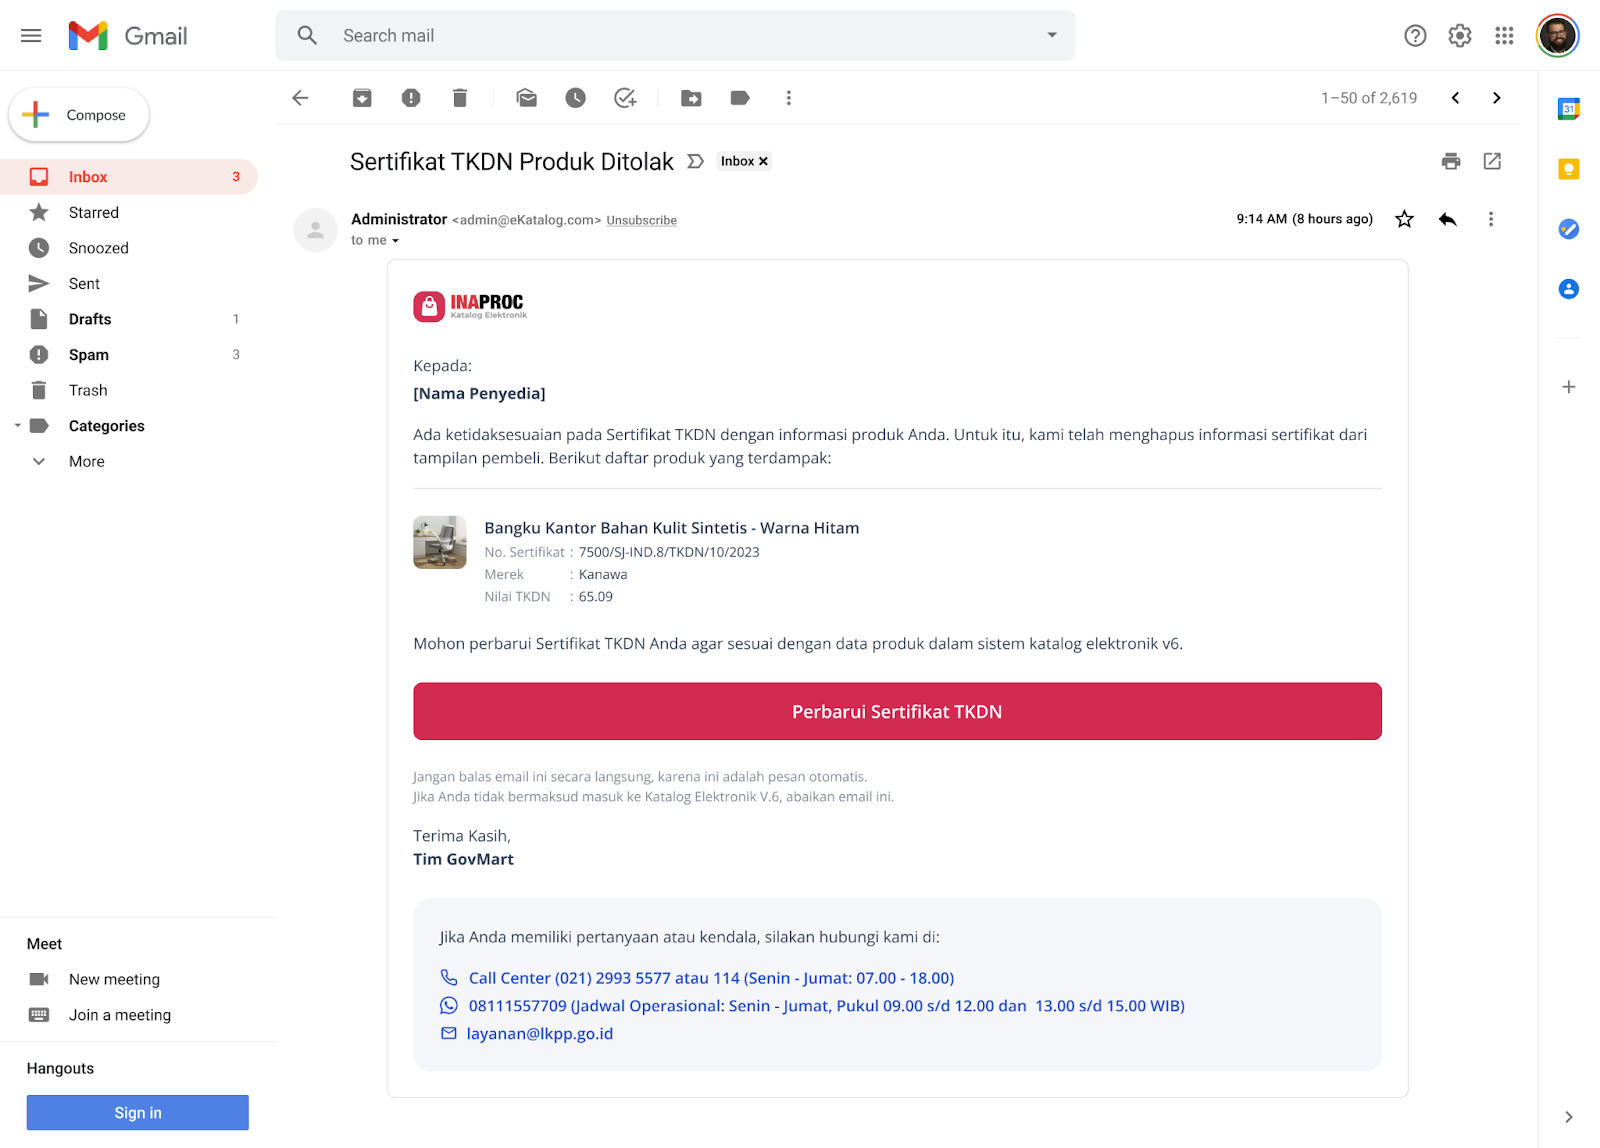Image resolution: width=1600 pixels, height=1148 pixels.
Task: Add the email to Tasks
Action: 625,98
